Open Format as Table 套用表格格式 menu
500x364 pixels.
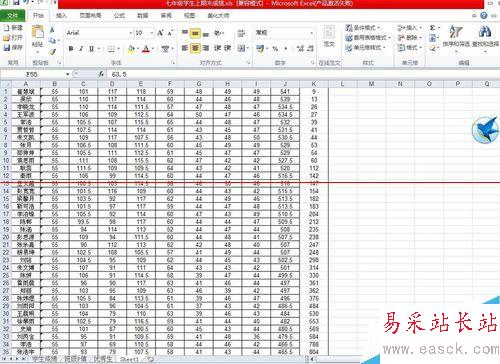tap(368, 38)
